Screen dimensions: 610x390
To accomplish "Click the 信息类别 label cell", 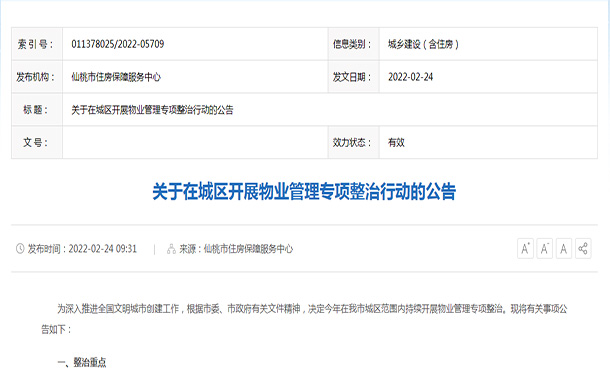I will (x=354, y=44).
